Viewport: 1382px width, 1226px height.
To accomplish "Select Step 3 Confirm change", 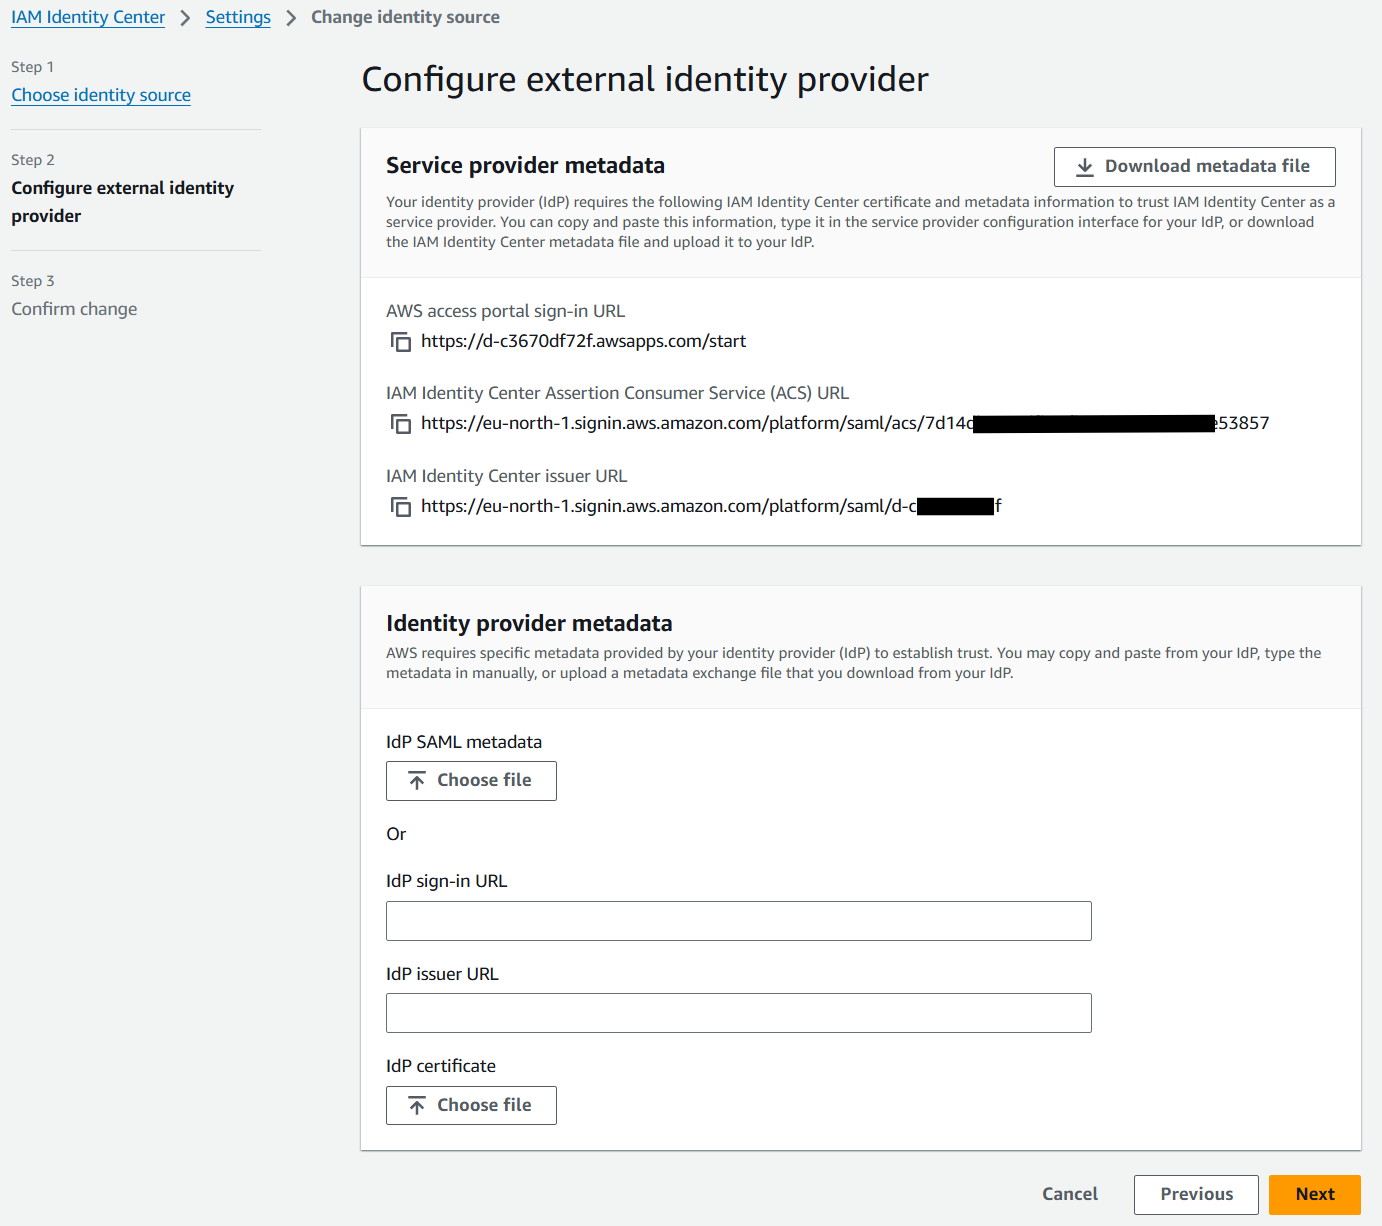I will click(74, 309).
